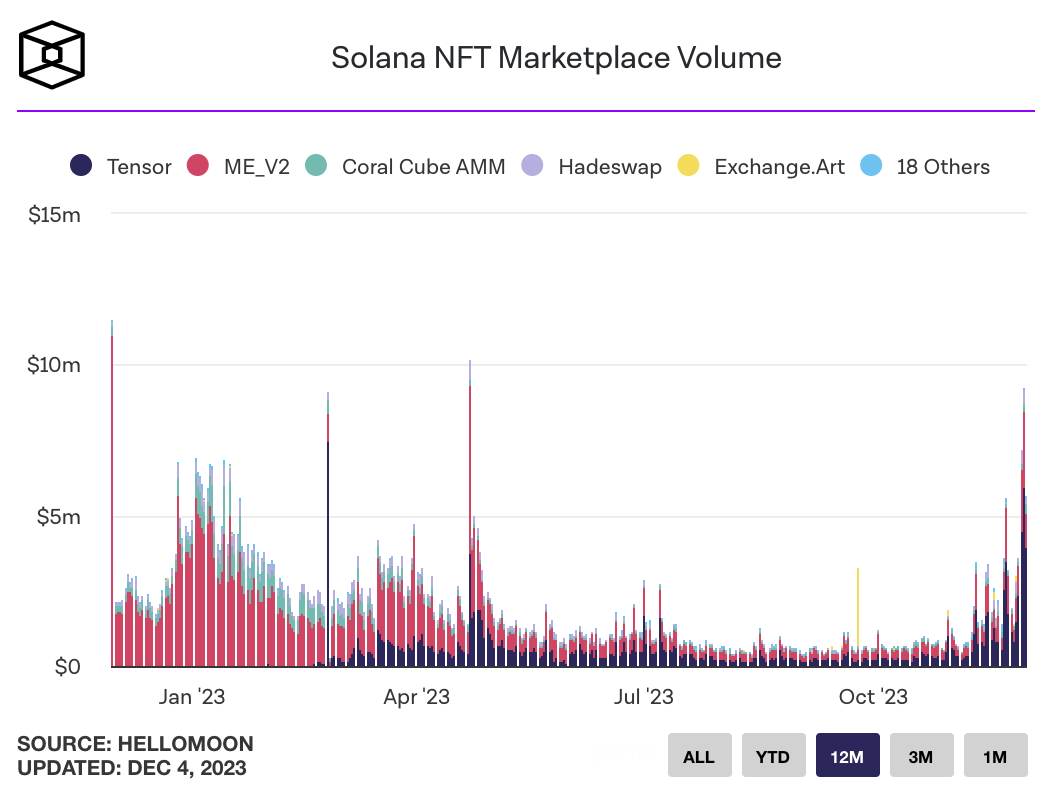Click the $15m y-axis label
The width and height of the screenshot is (1054, 792).
tap(54, 214)
